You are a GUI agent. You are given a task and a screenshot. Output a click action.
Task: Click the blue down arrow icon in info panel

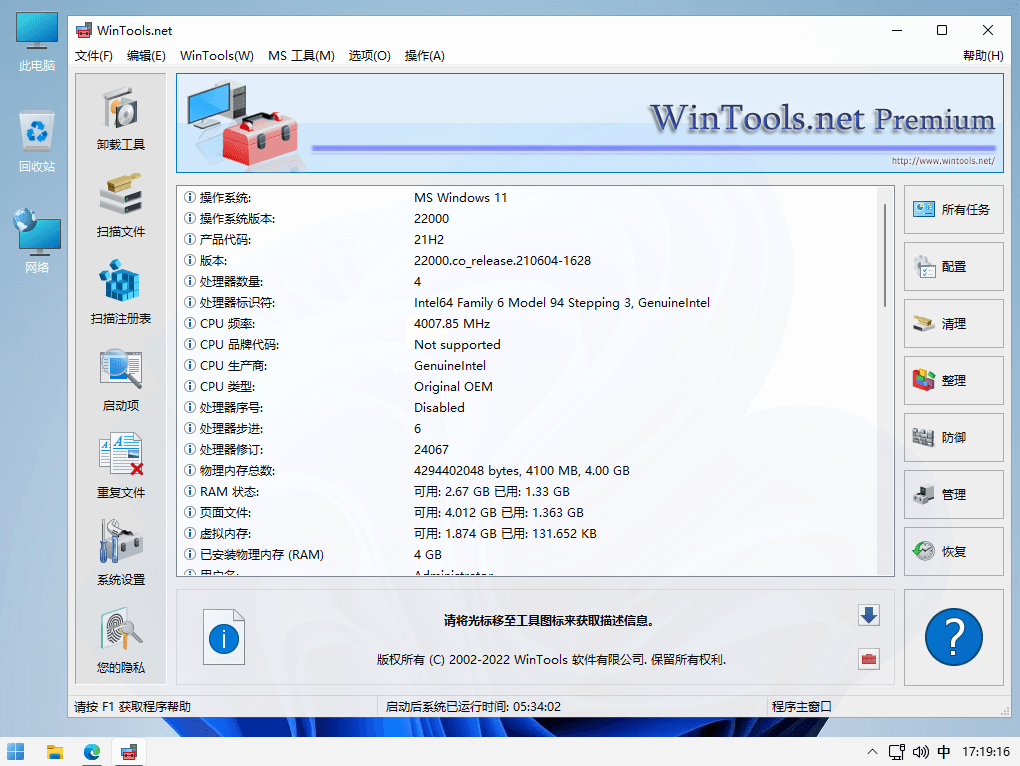pyautogui.click(x=869, y=615)
